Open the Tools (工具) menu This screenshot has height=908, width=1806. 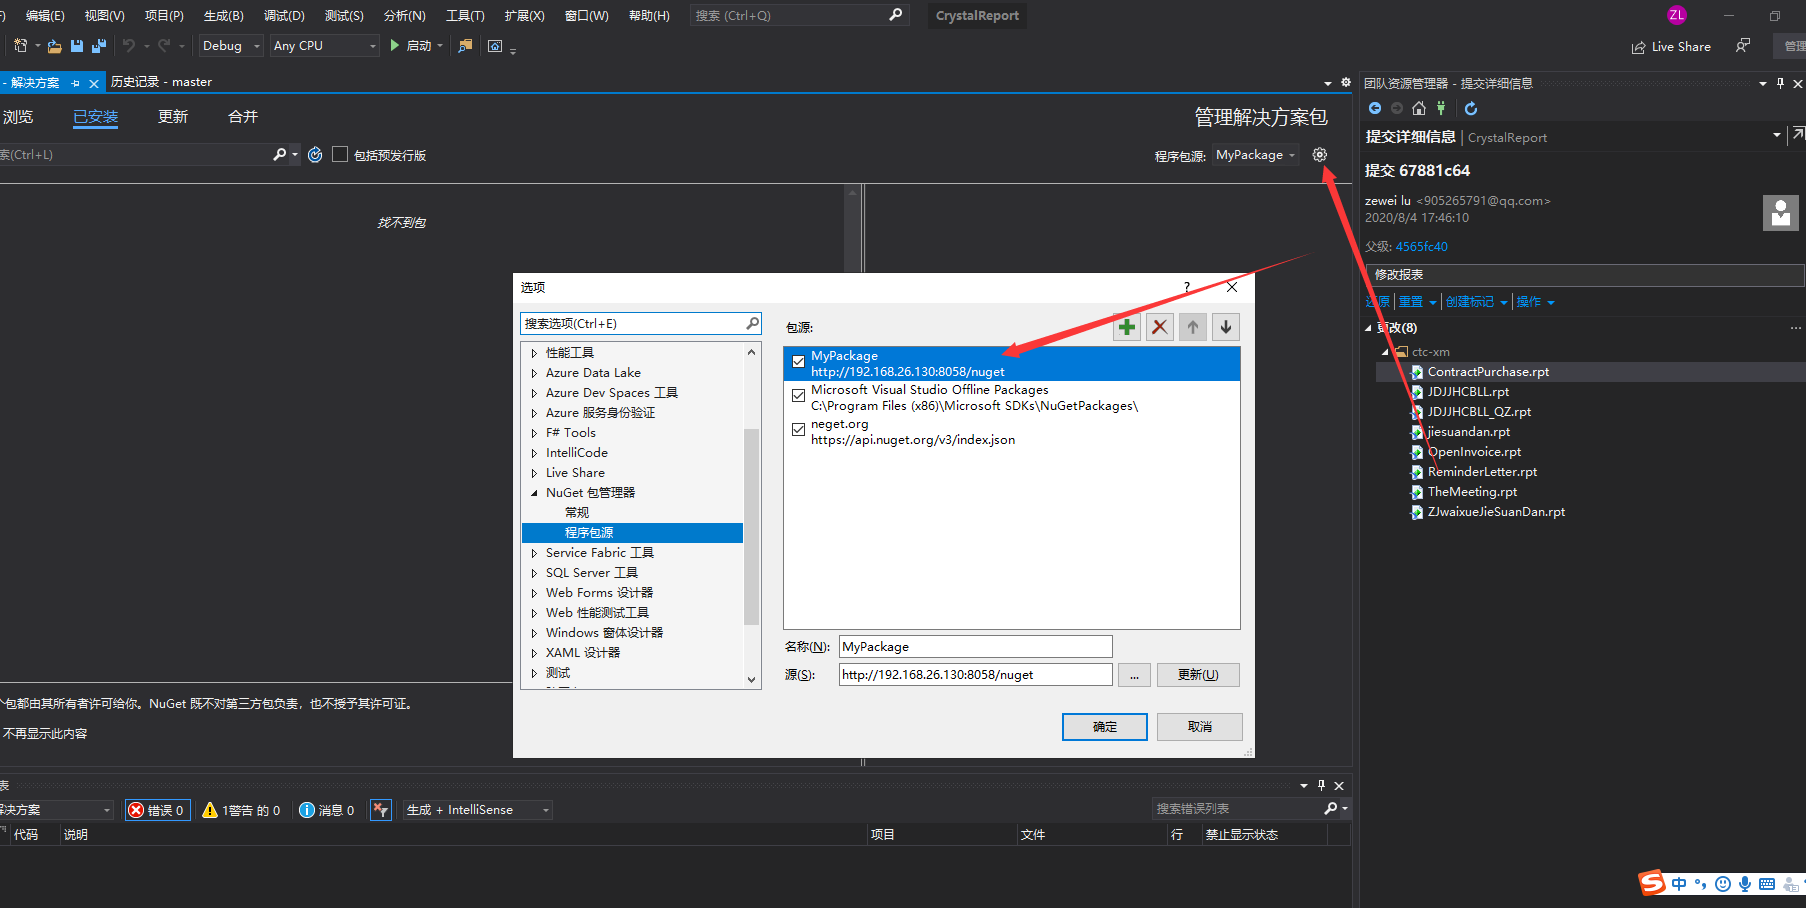[x=465, y=15]
